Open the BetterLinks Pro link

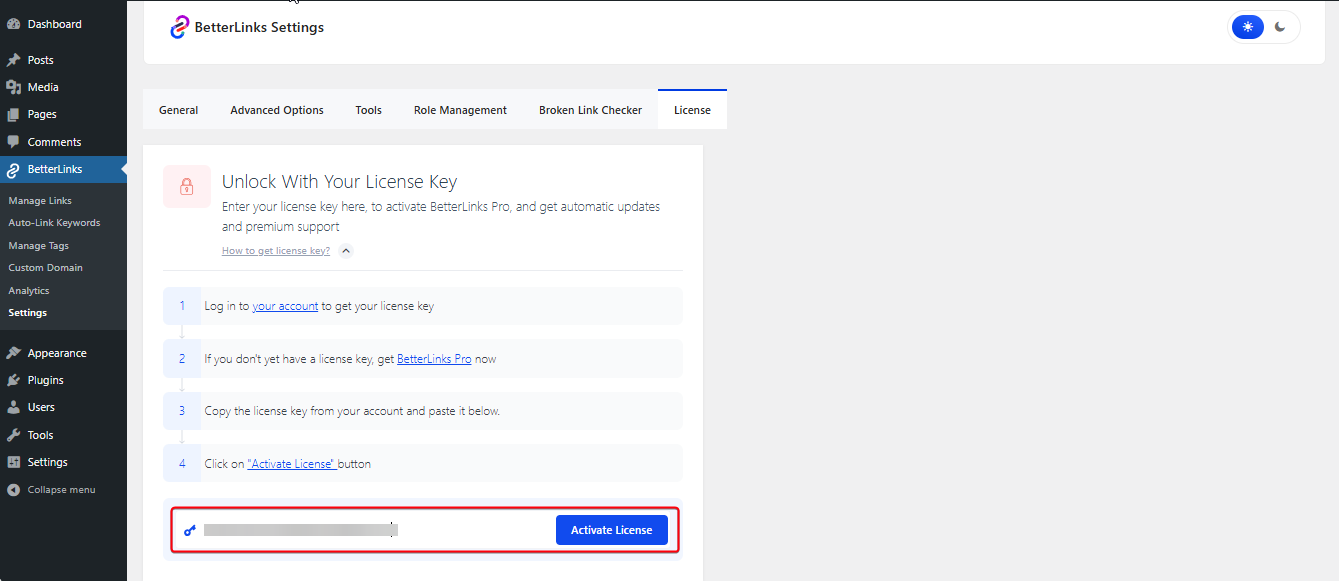click(434, 358)
